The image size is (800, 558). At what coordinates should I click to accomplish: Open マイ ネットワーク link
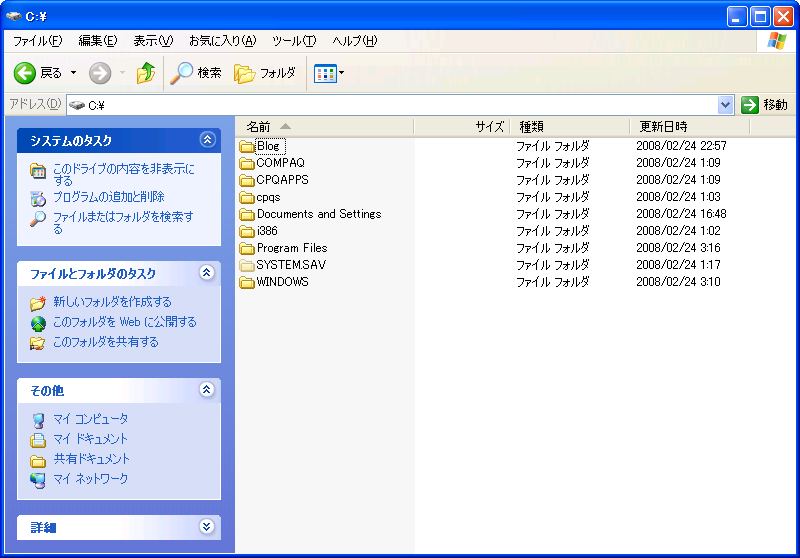point(90,478)
